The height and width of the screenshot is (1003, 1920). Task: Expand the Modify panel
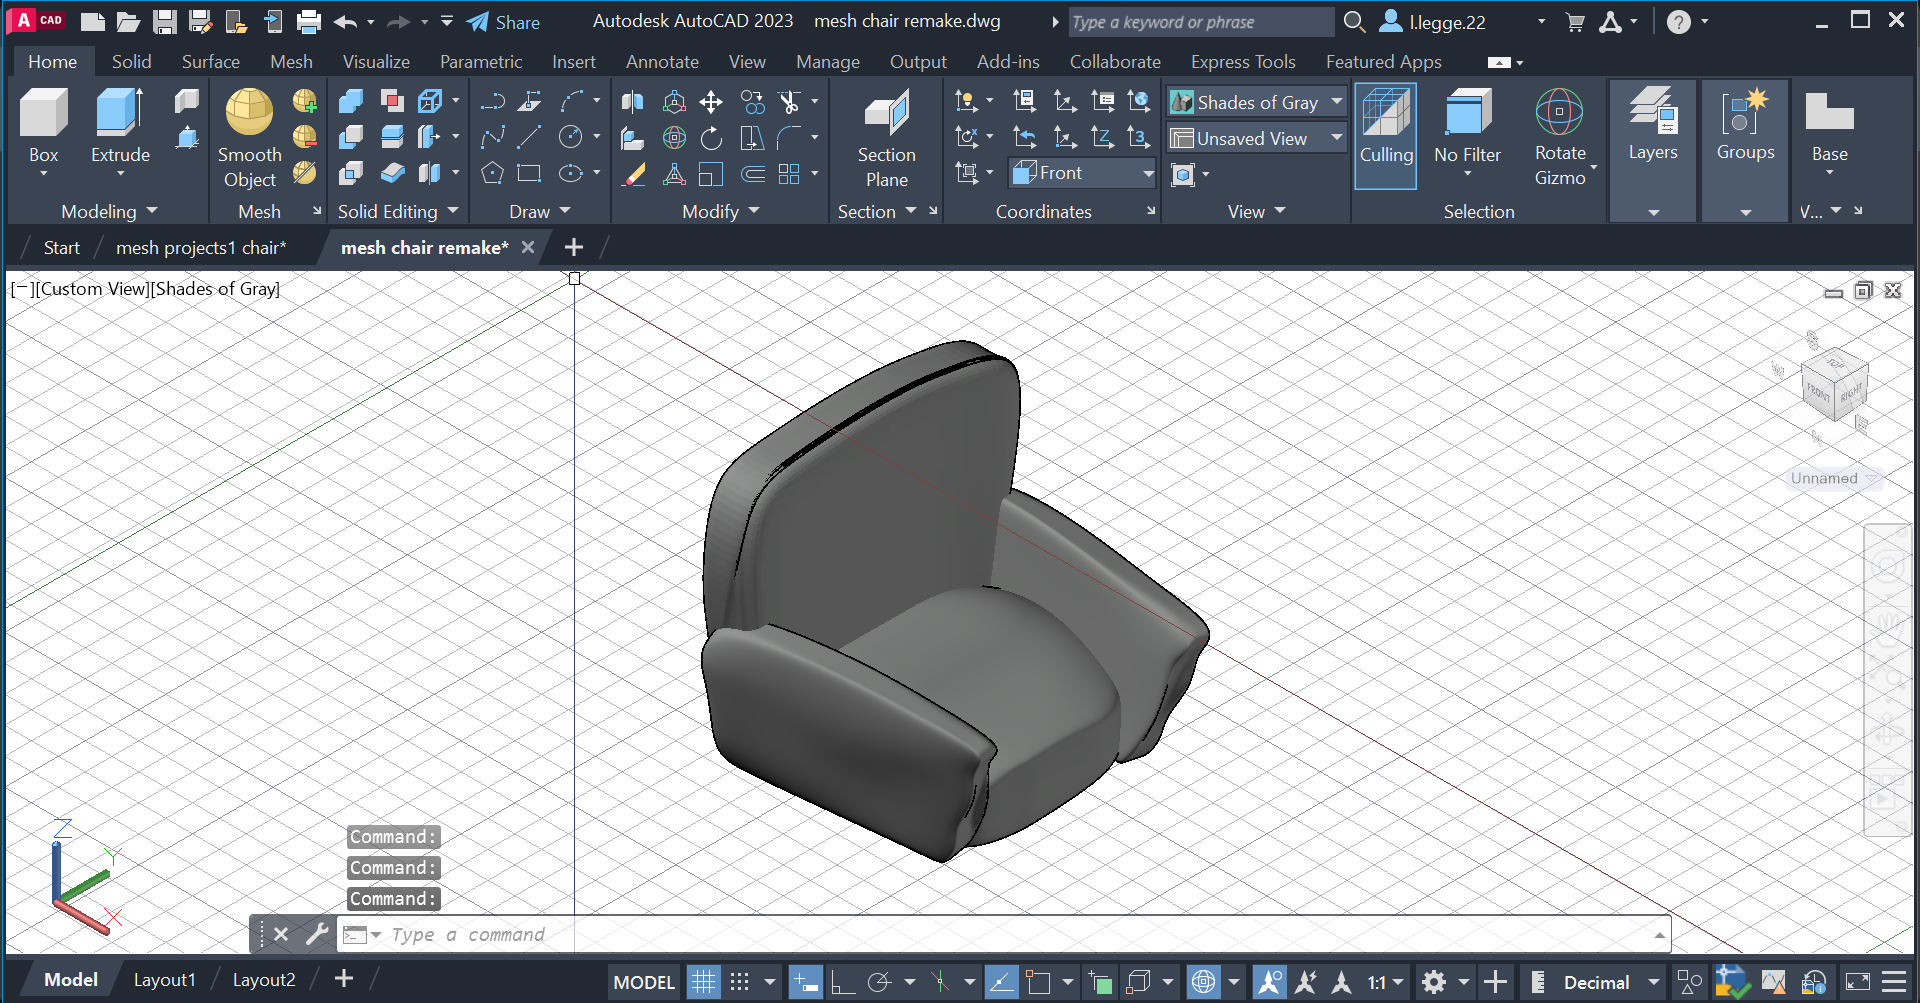(x=720, y=211)
